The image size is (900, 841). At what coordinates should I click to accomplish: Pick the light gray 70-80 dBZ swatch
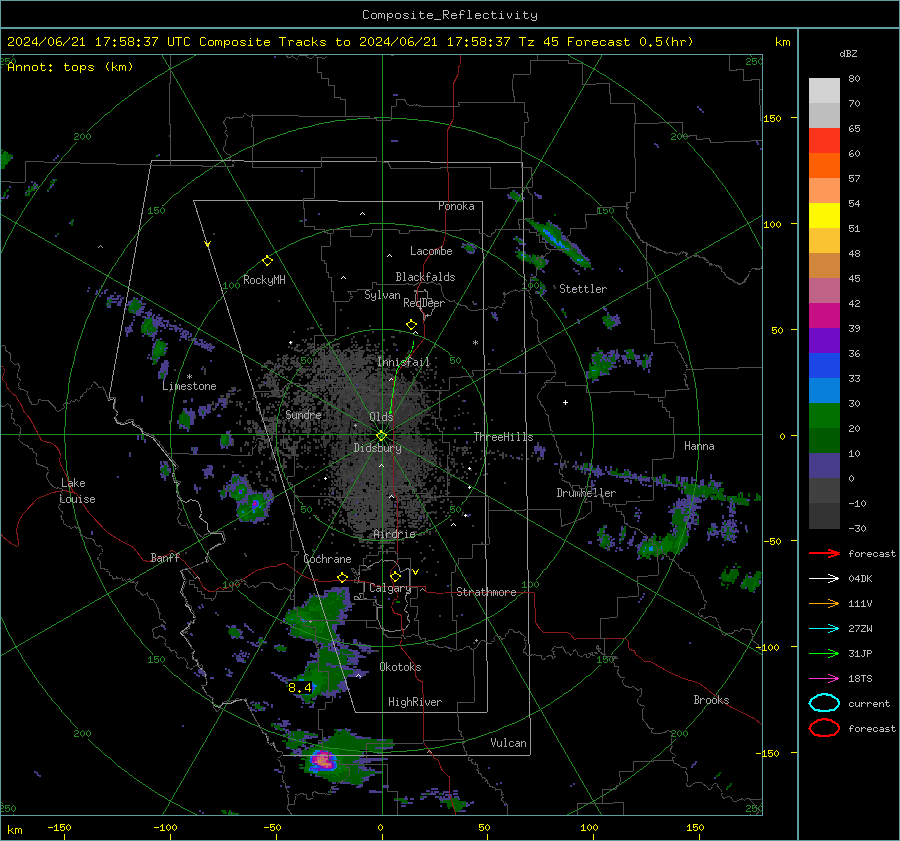coord(824,91)
